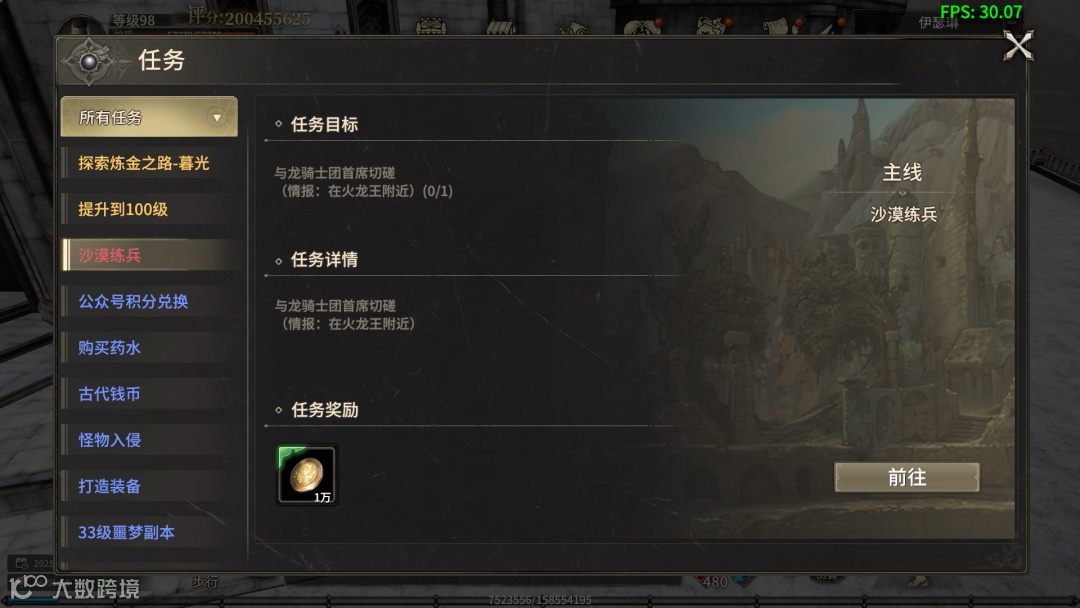Click the compass emblem beside 任务 title
The width and height of the screenshot is (1080, 608).
pyautogui.click(x=90, y=62)
